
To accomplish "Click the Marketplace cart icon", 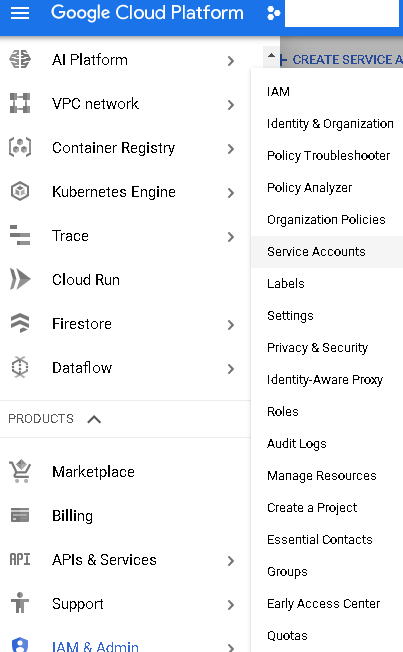I will [x=20, y=471].
